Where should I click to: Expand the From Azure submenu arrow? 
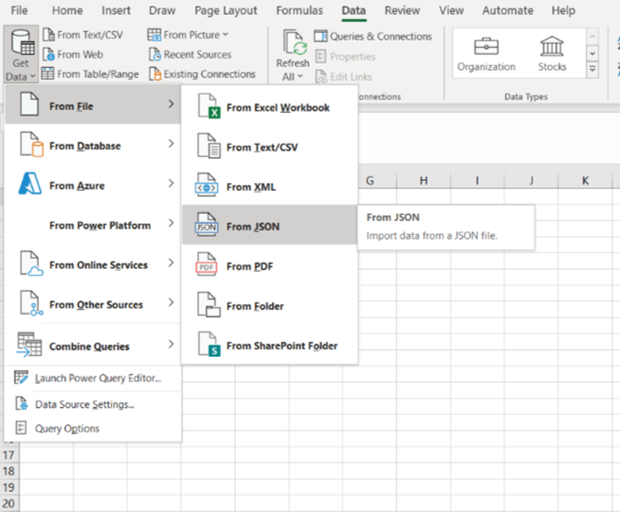point(171,183)
